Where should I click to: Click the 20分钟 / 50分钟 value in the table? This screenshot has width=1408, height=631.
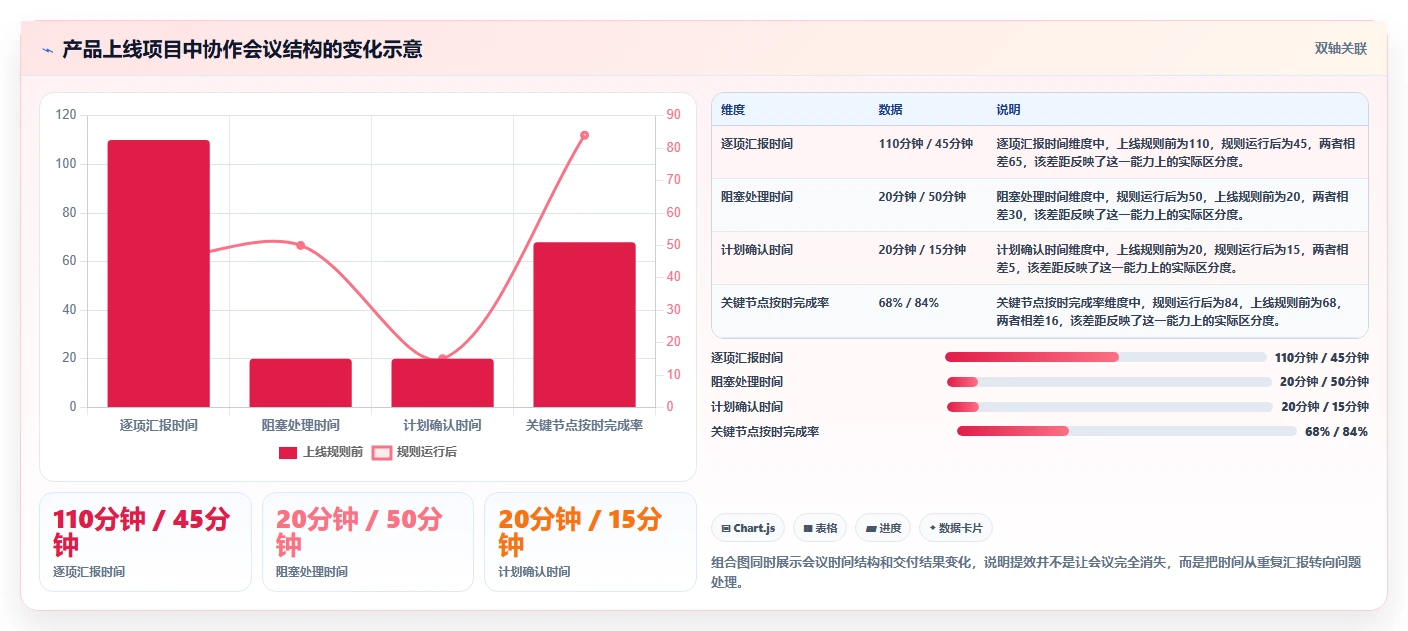coord(922,197)
